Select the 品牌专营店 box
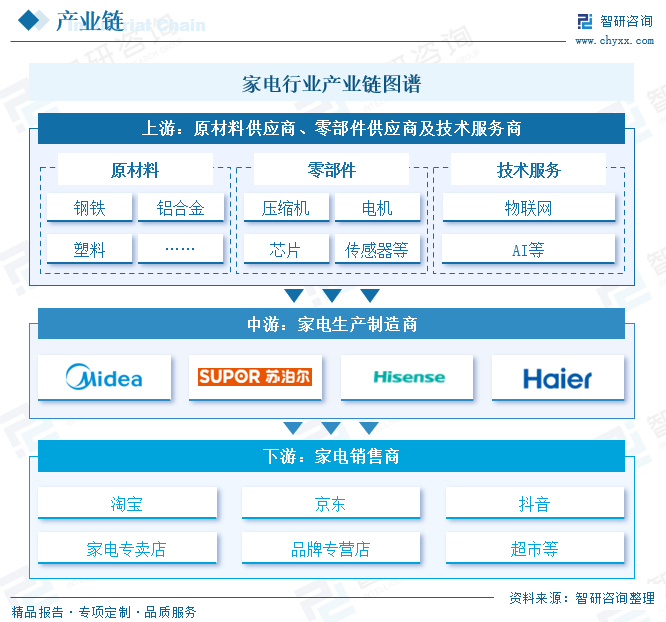This screenshot has width=666, height=622. tap(331, 548)
